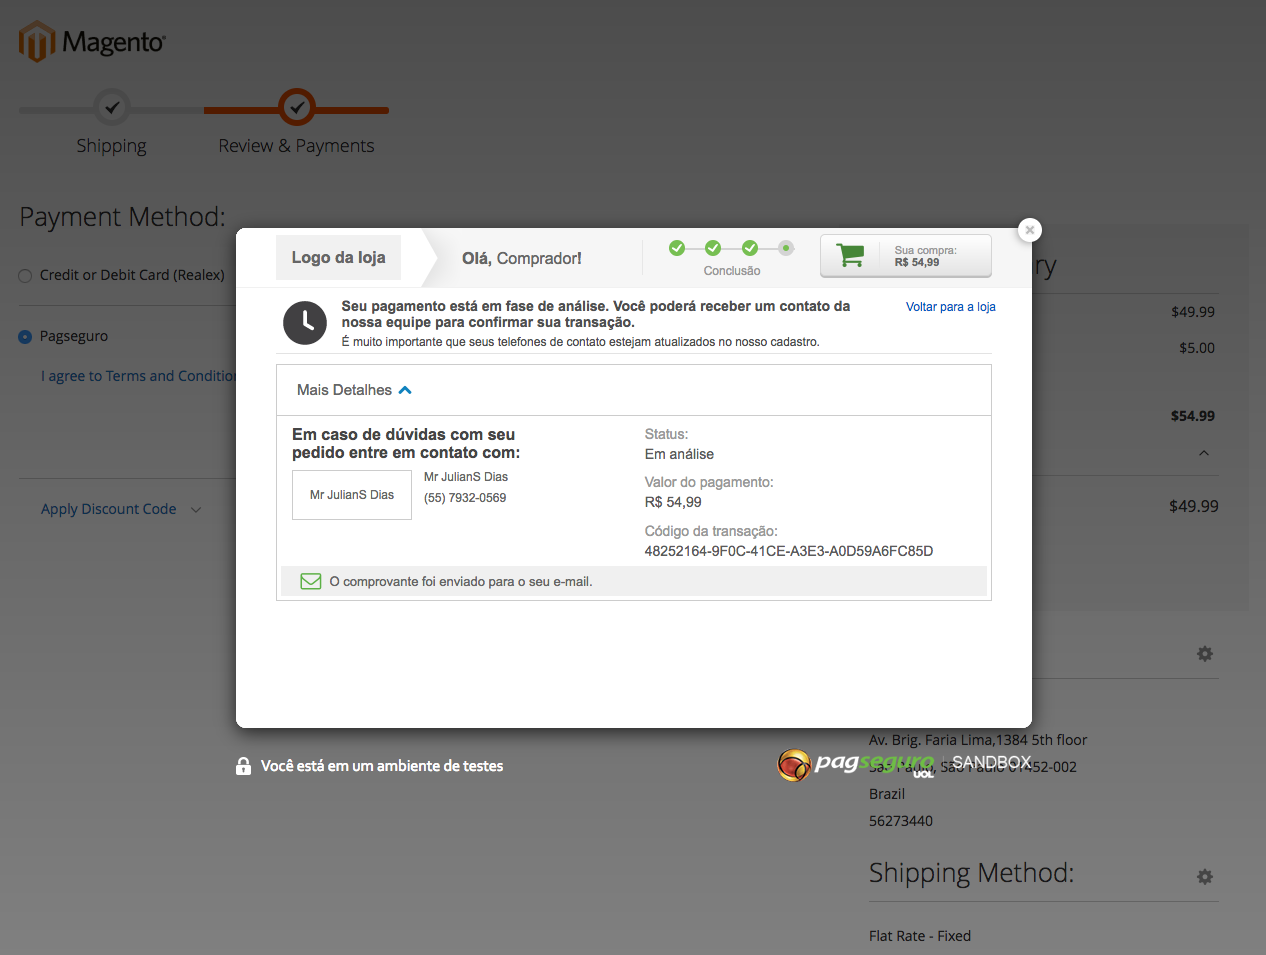This screenshot has height=955, width=1266.
Task: Click Voltar para a loja link
Action: (x=951, y=307)
